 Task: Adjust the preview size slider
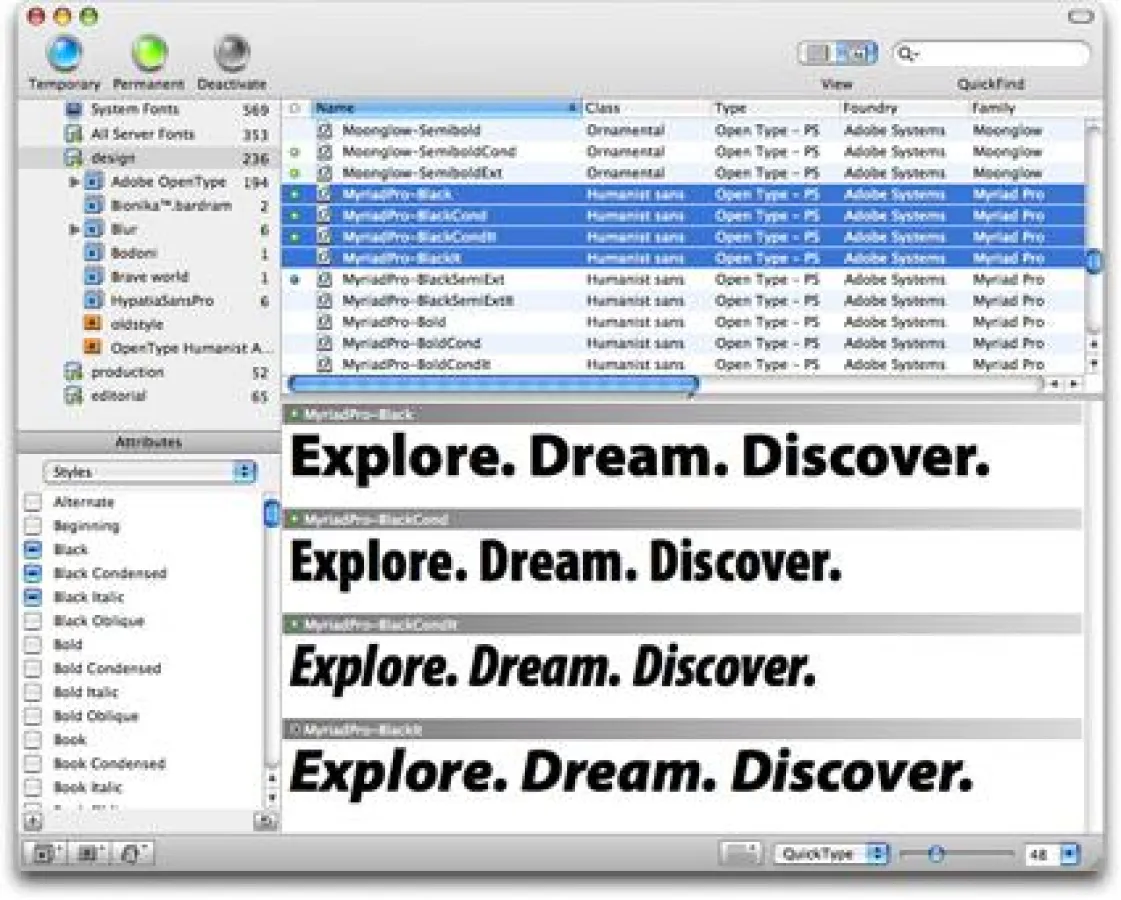click(938, 853)
